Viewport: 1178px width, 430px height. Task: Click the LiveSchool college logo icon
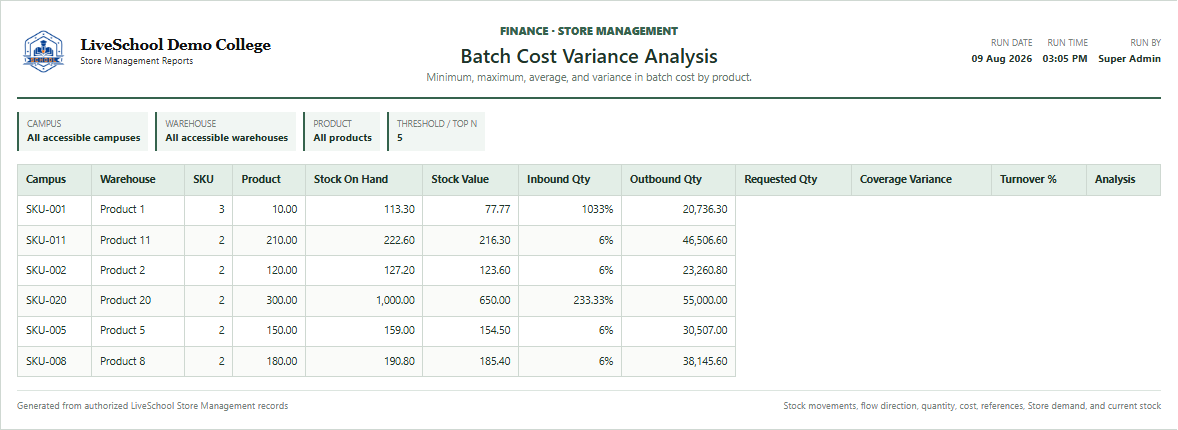click(44, 51)
